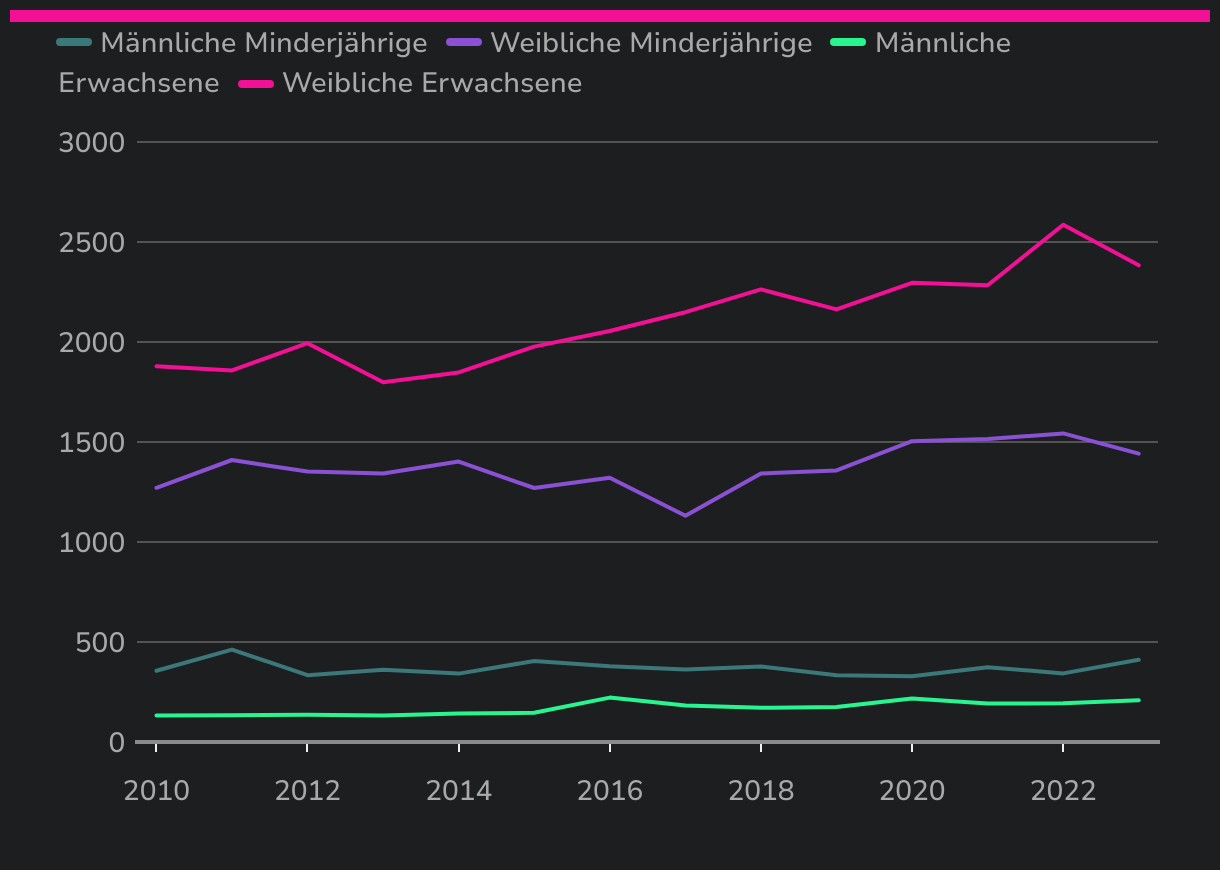Click the 2016 bump on the green line
Image resolution: width=1220 pixels, height=870 pixels.
click(610, 698)
